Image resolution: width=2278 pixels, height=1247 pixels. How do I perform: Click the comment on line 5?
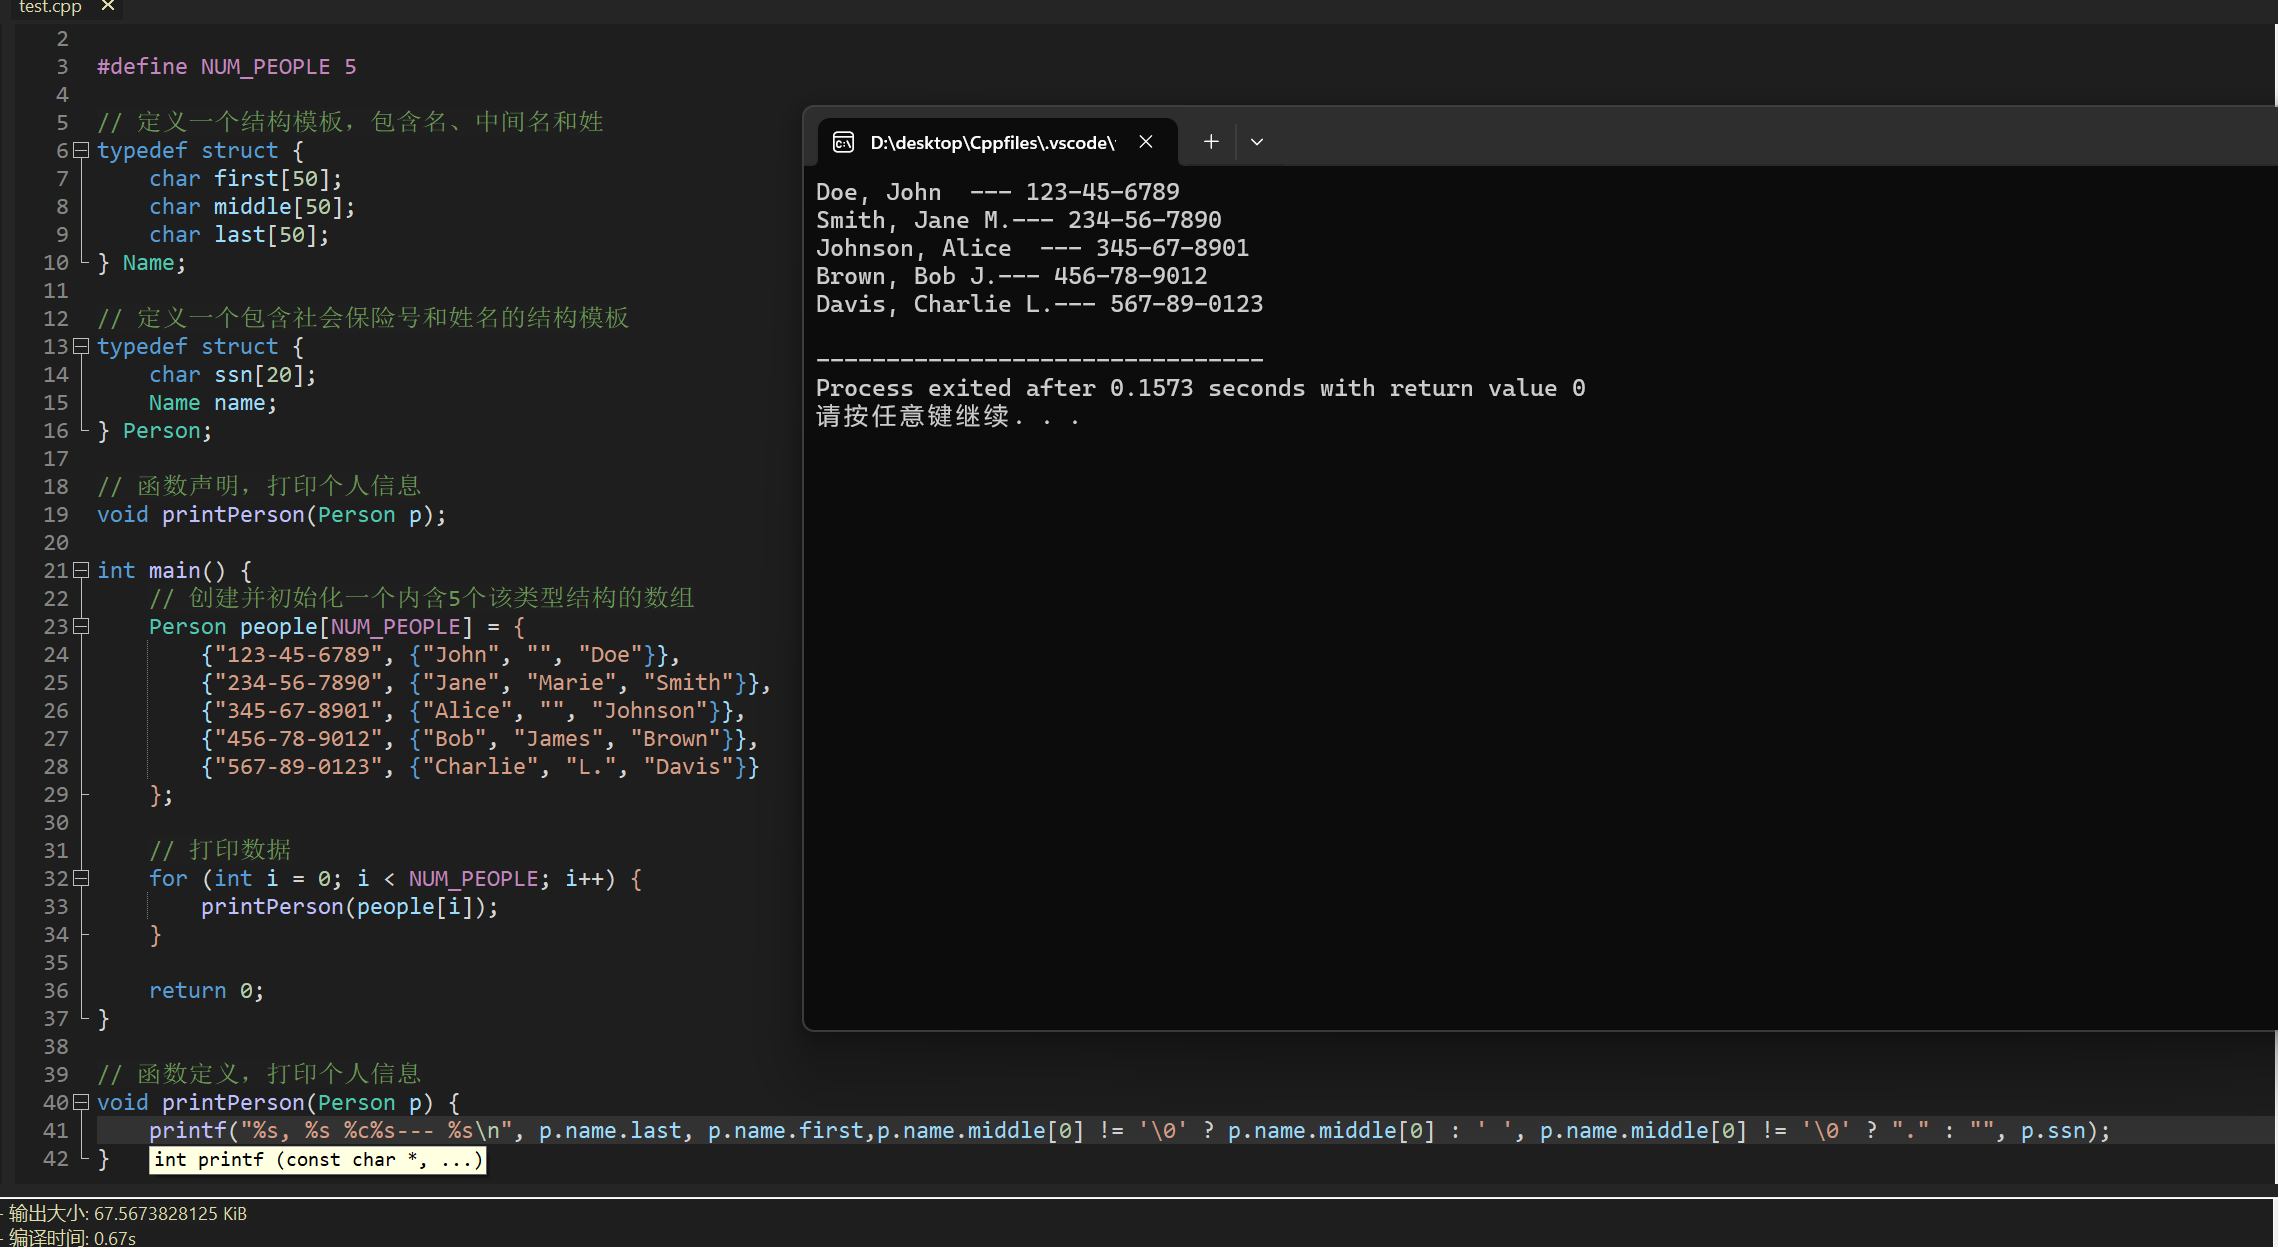tap(350, 122)
